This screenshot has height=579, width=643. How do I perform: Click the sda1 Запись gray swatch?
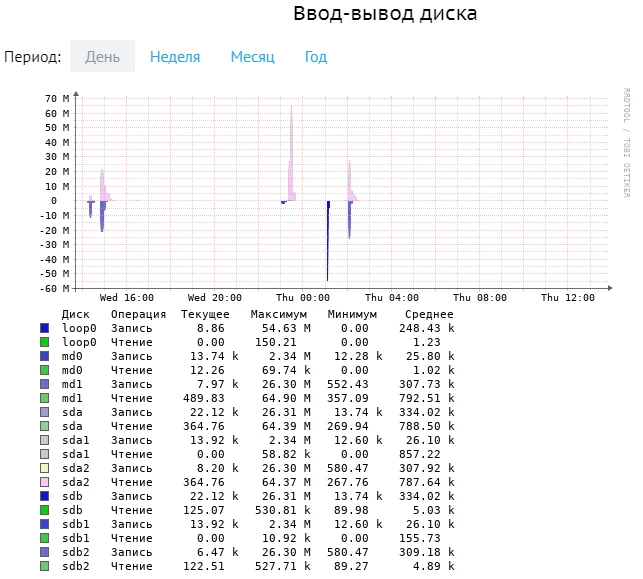pyautogui.click(x=45, y=440)
